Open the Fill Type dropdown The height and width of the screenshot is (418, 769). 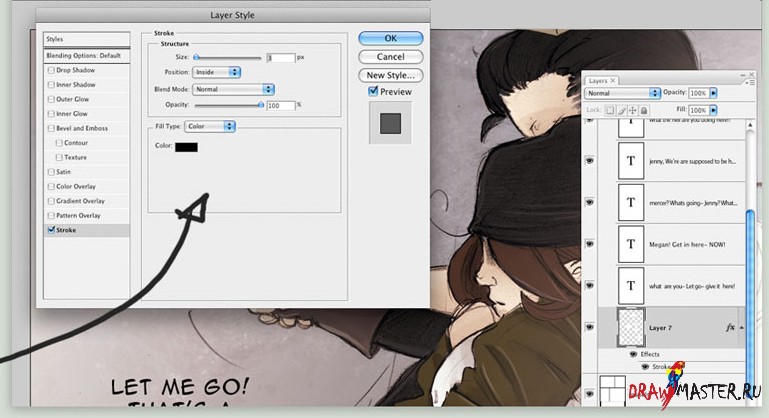click(x=210, y=127)
